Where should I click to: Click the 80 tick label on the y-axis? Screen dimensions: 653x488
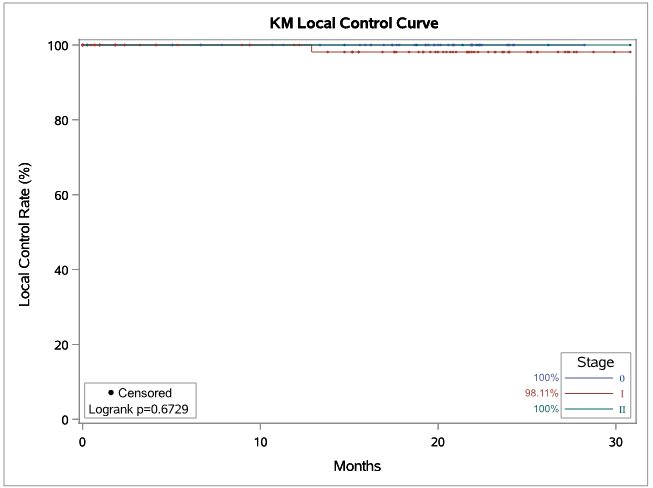[60, 120]
